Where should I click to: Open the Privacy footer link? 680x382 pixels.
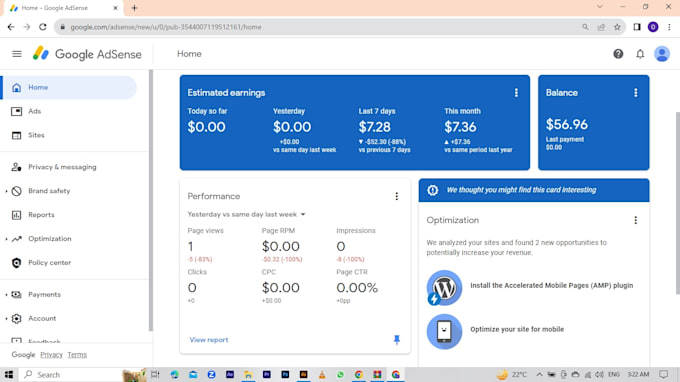coord(51,355)
